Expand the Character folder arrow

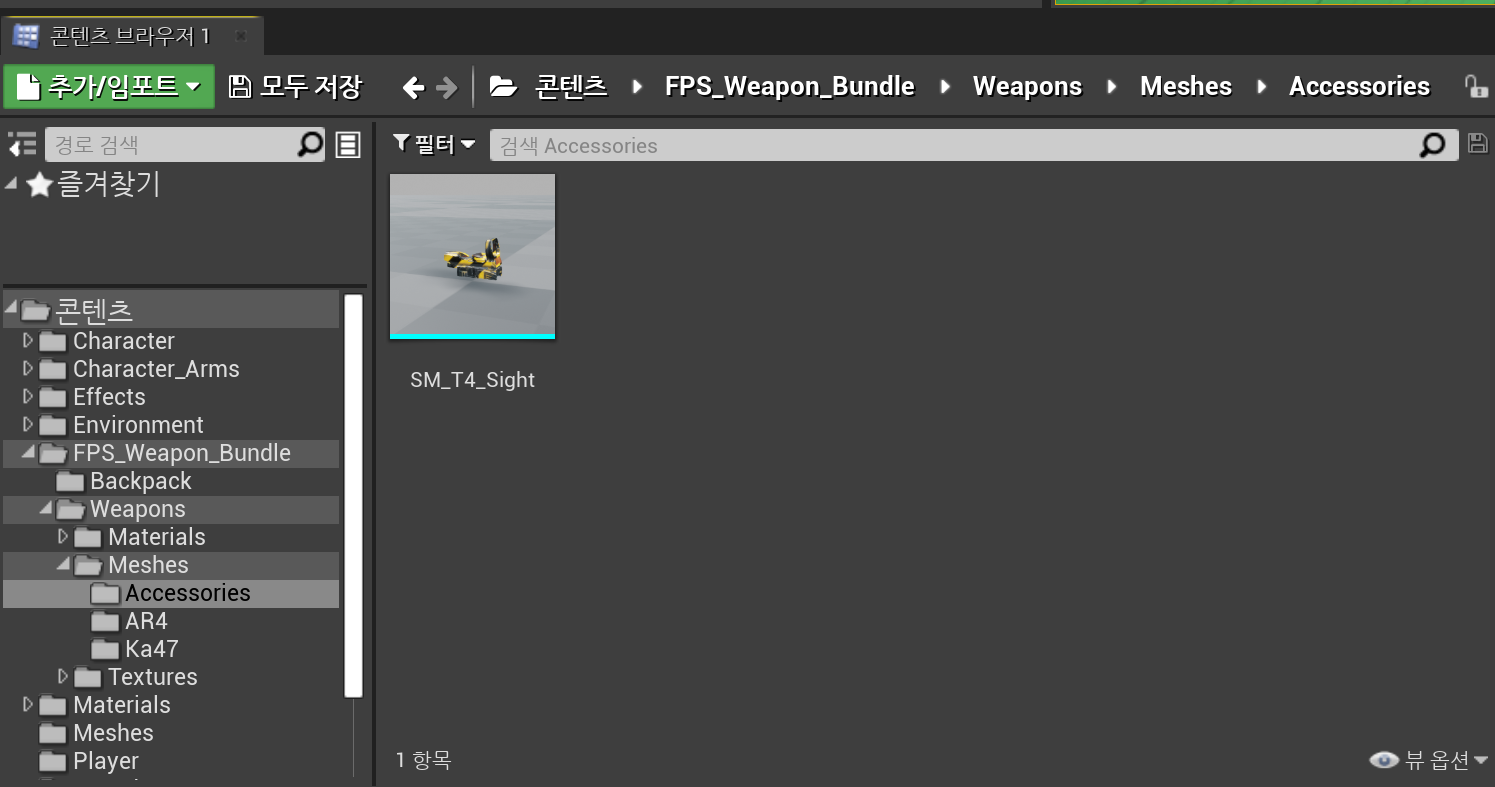[28, 341]
